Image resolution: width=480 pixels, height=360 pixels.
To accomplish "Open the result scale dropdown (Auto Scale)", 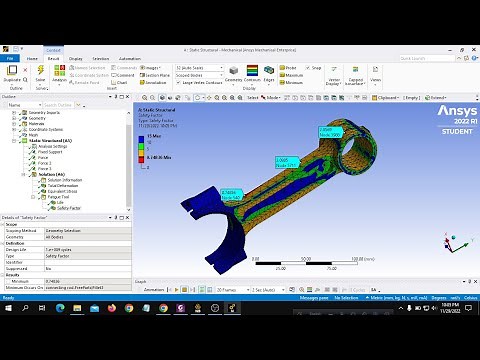I will pos(199,68).
